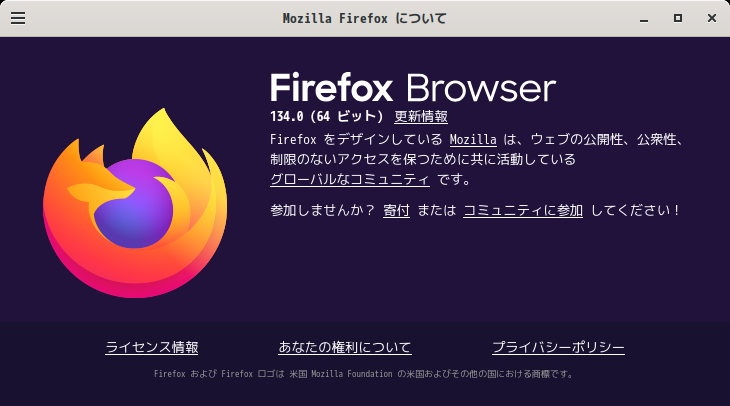Minimize the About Firefox window
730x406 pixels.
pos(644,19)
